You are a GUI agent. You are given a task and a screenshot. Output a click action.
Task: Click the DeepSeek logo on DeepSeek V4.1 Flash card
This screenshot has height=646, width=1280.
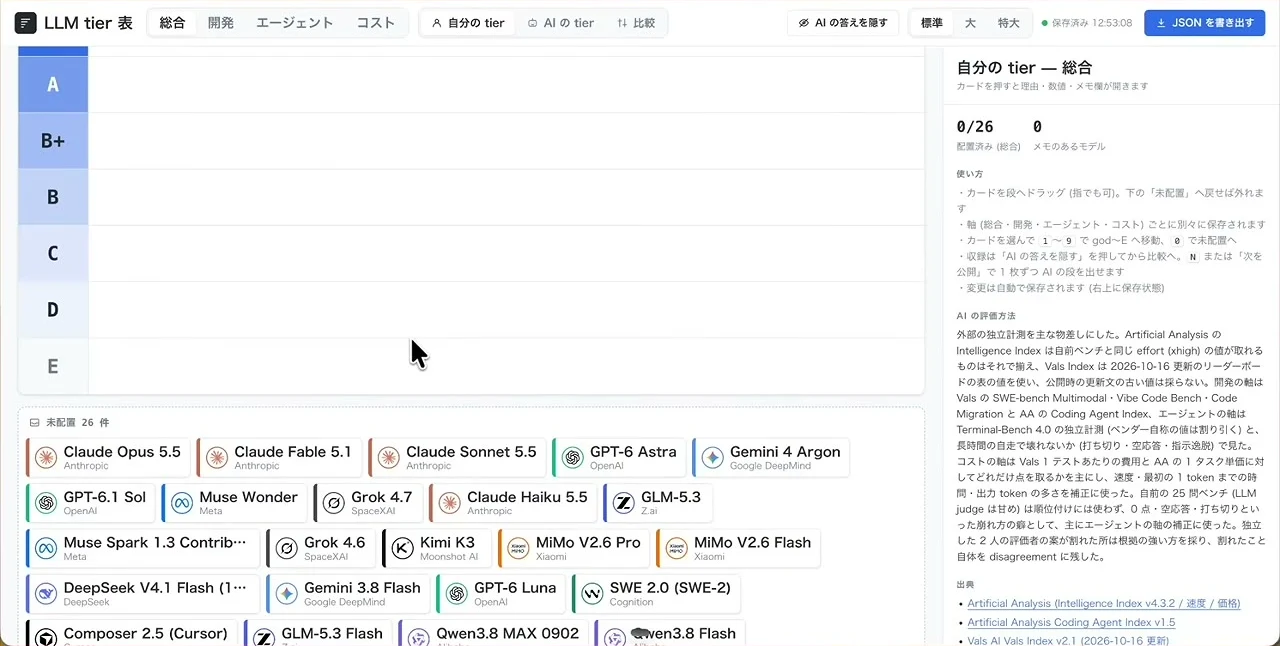pos(46,593)
